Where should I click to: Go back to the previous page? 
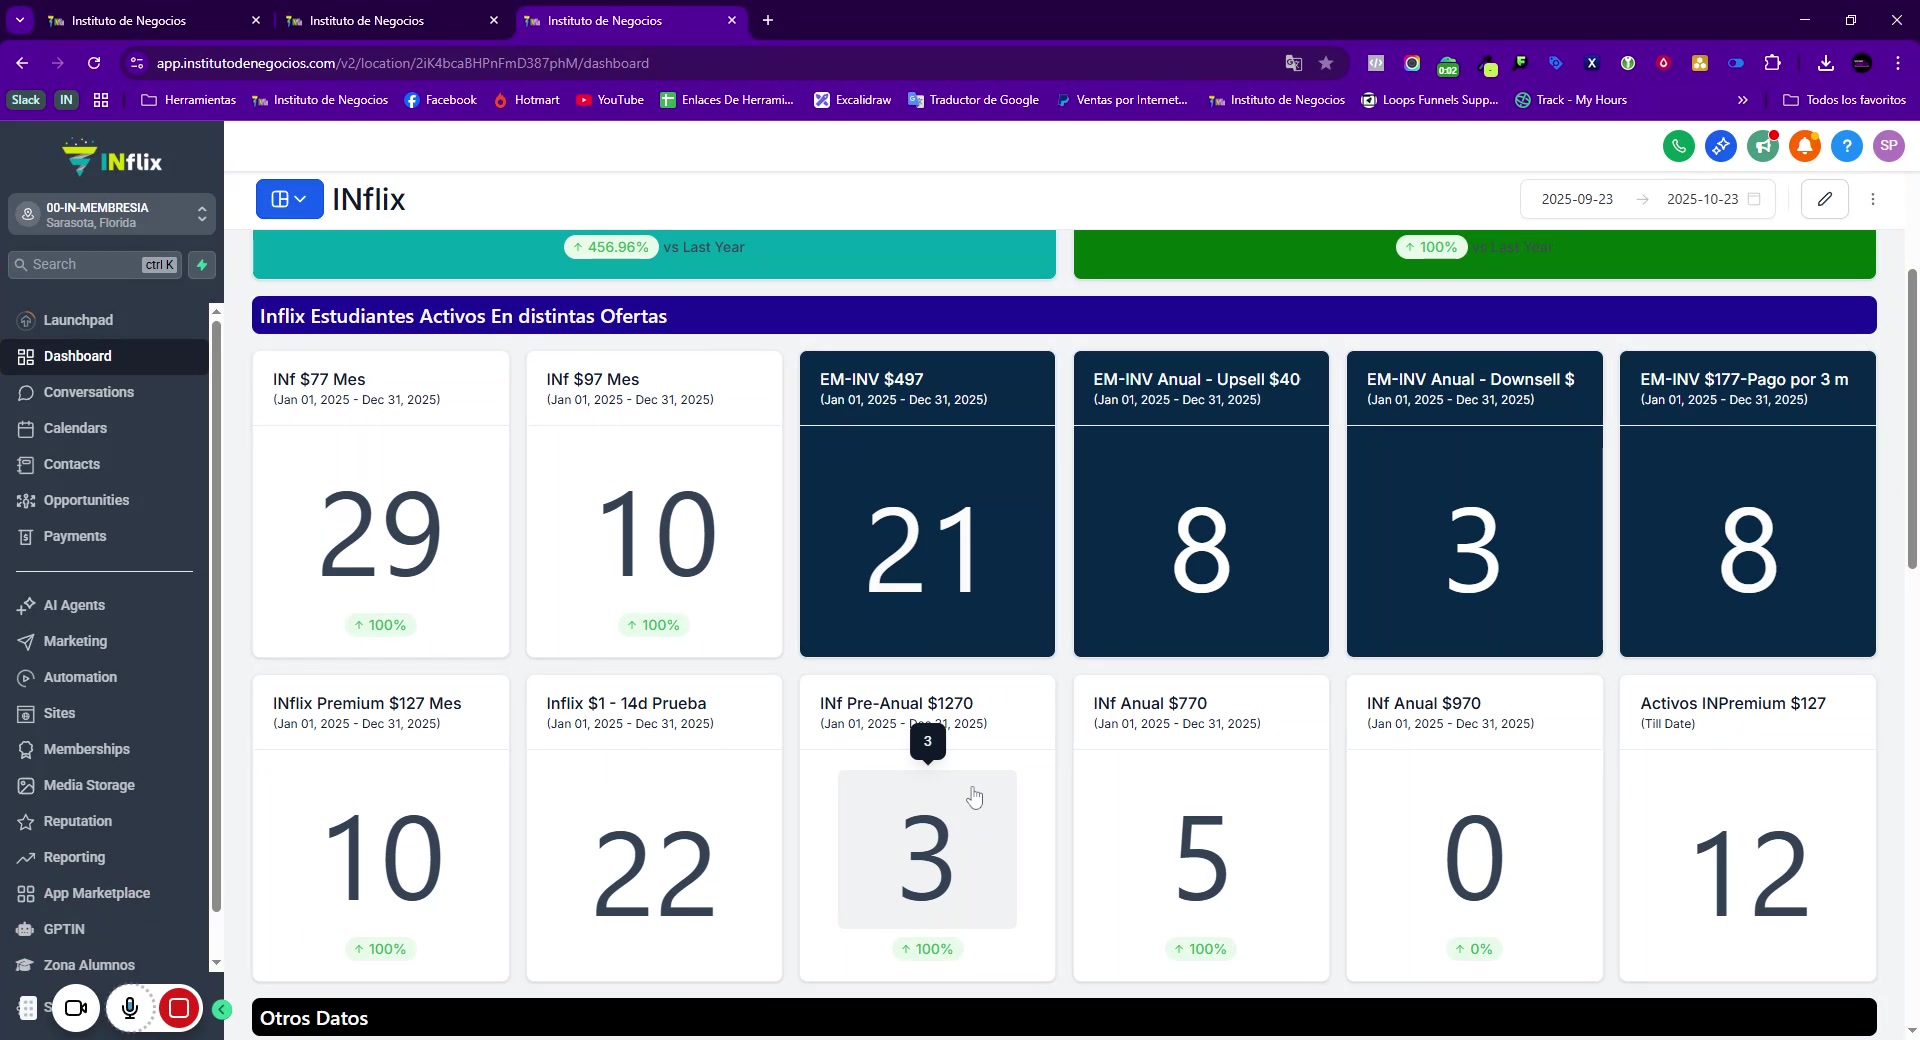22,63
